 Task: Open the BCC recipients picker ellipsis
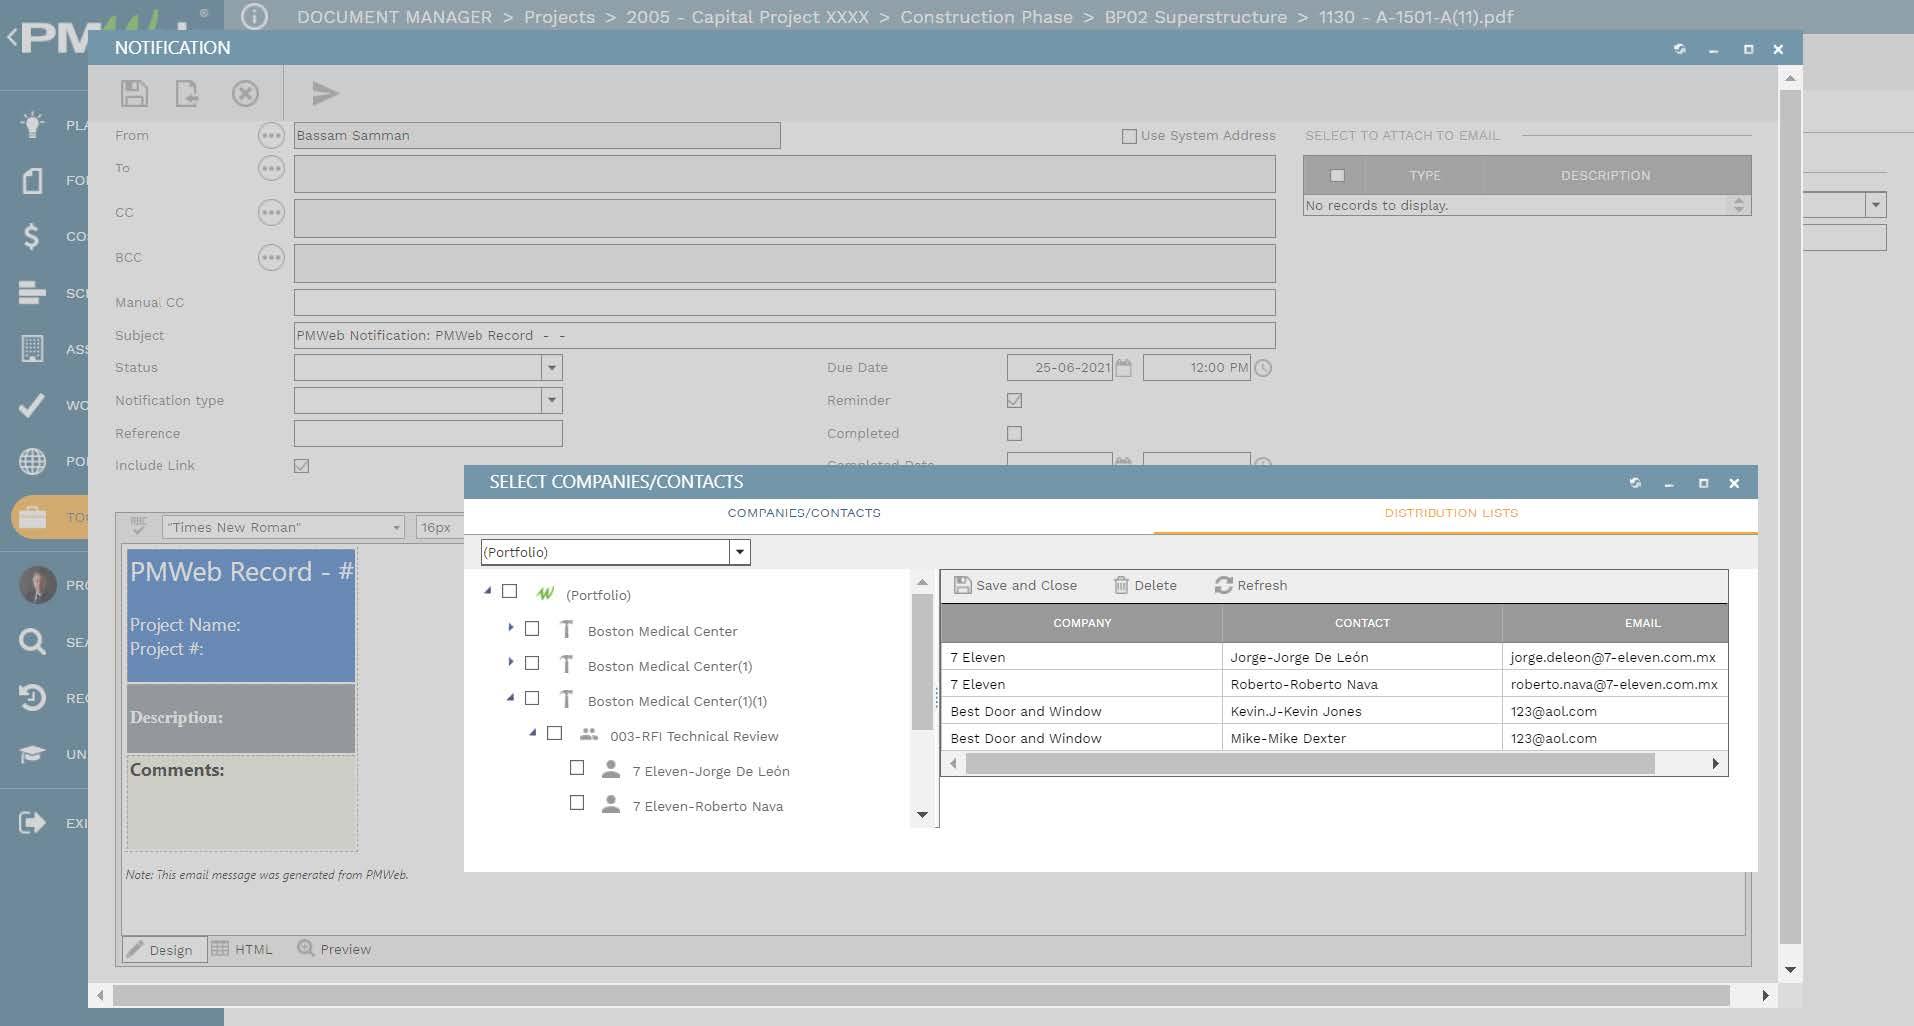coord(271,257)
